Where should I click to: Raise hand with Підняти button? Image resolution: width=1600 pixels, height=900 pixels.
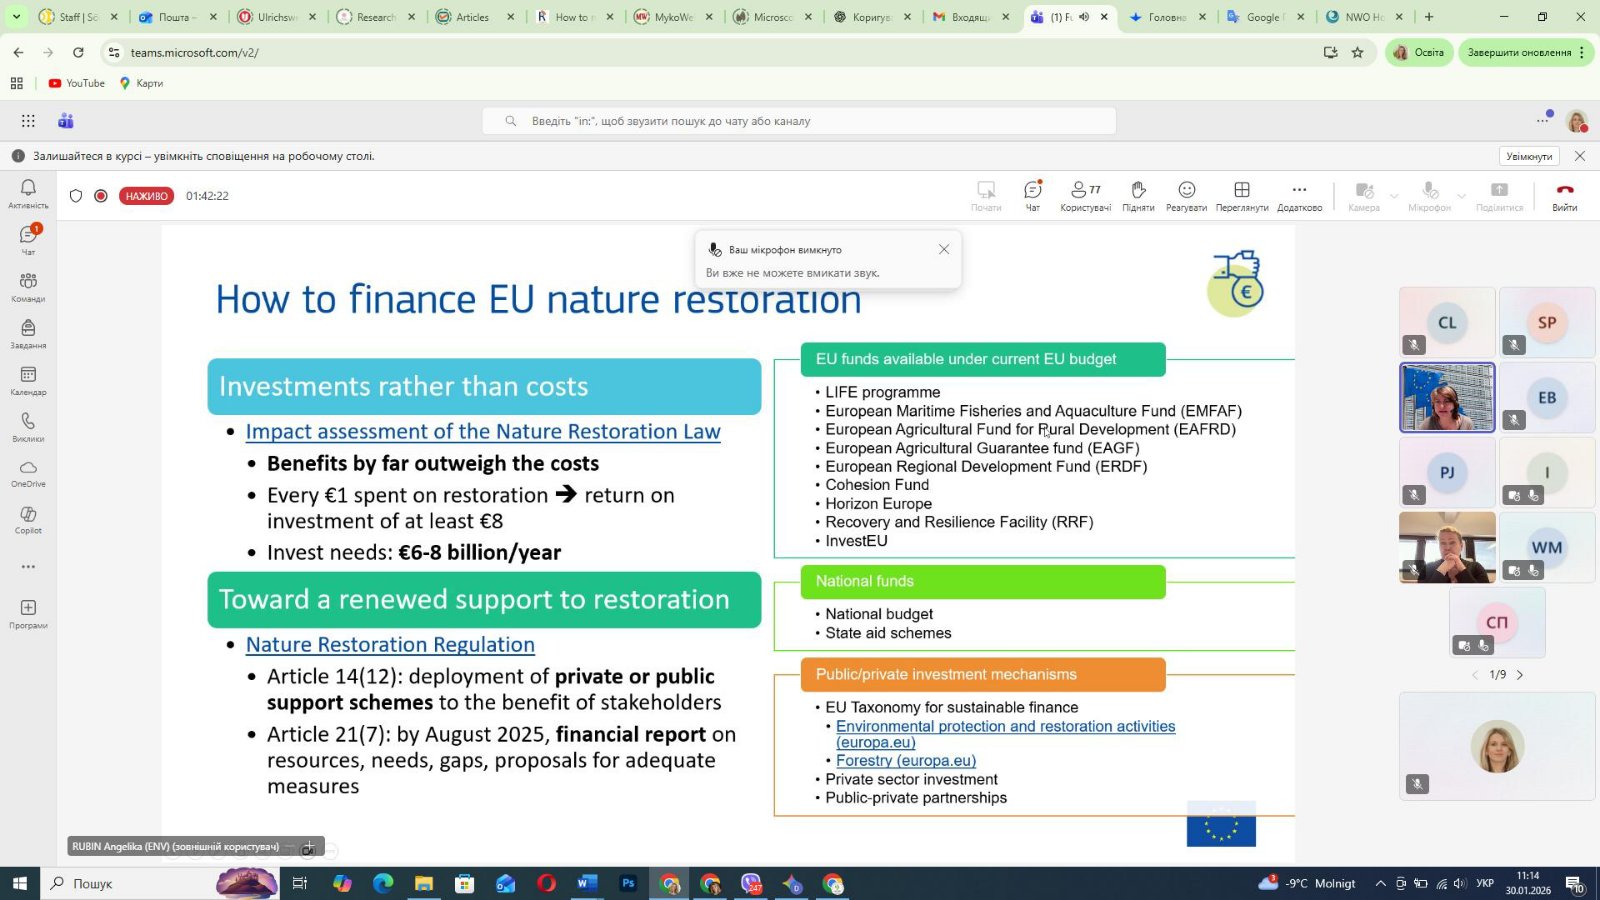1138,195
